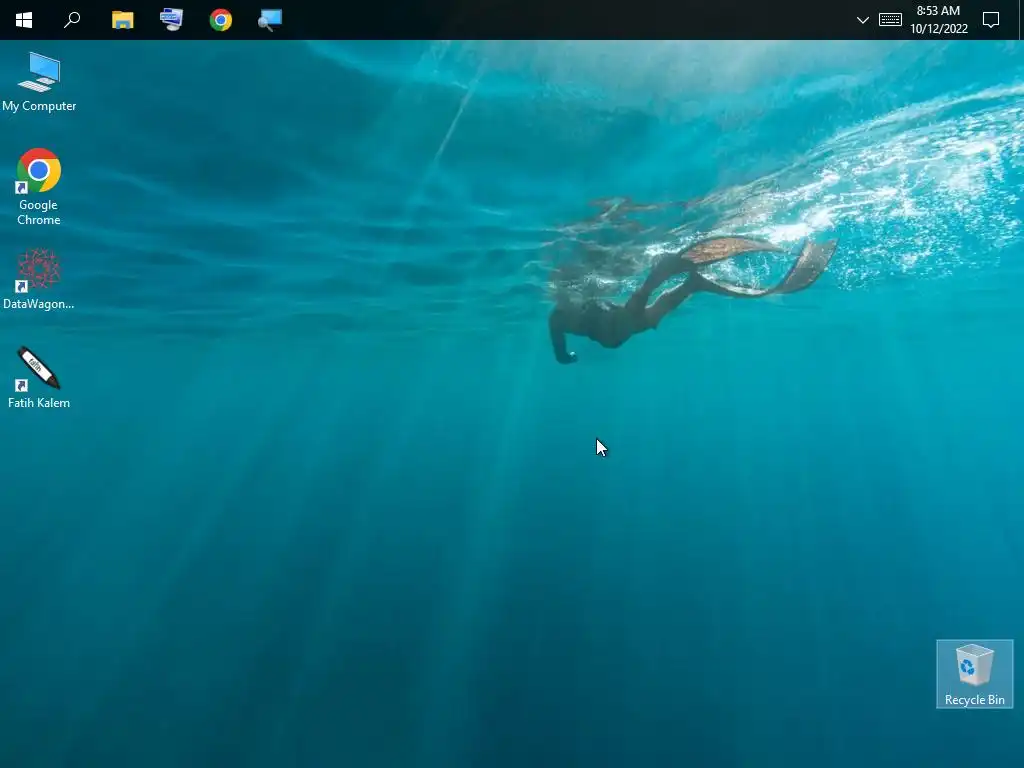Viewport: 1024px width, 768px height.
Task: Expand hidden system tray icons chevron
Action: 863,20
